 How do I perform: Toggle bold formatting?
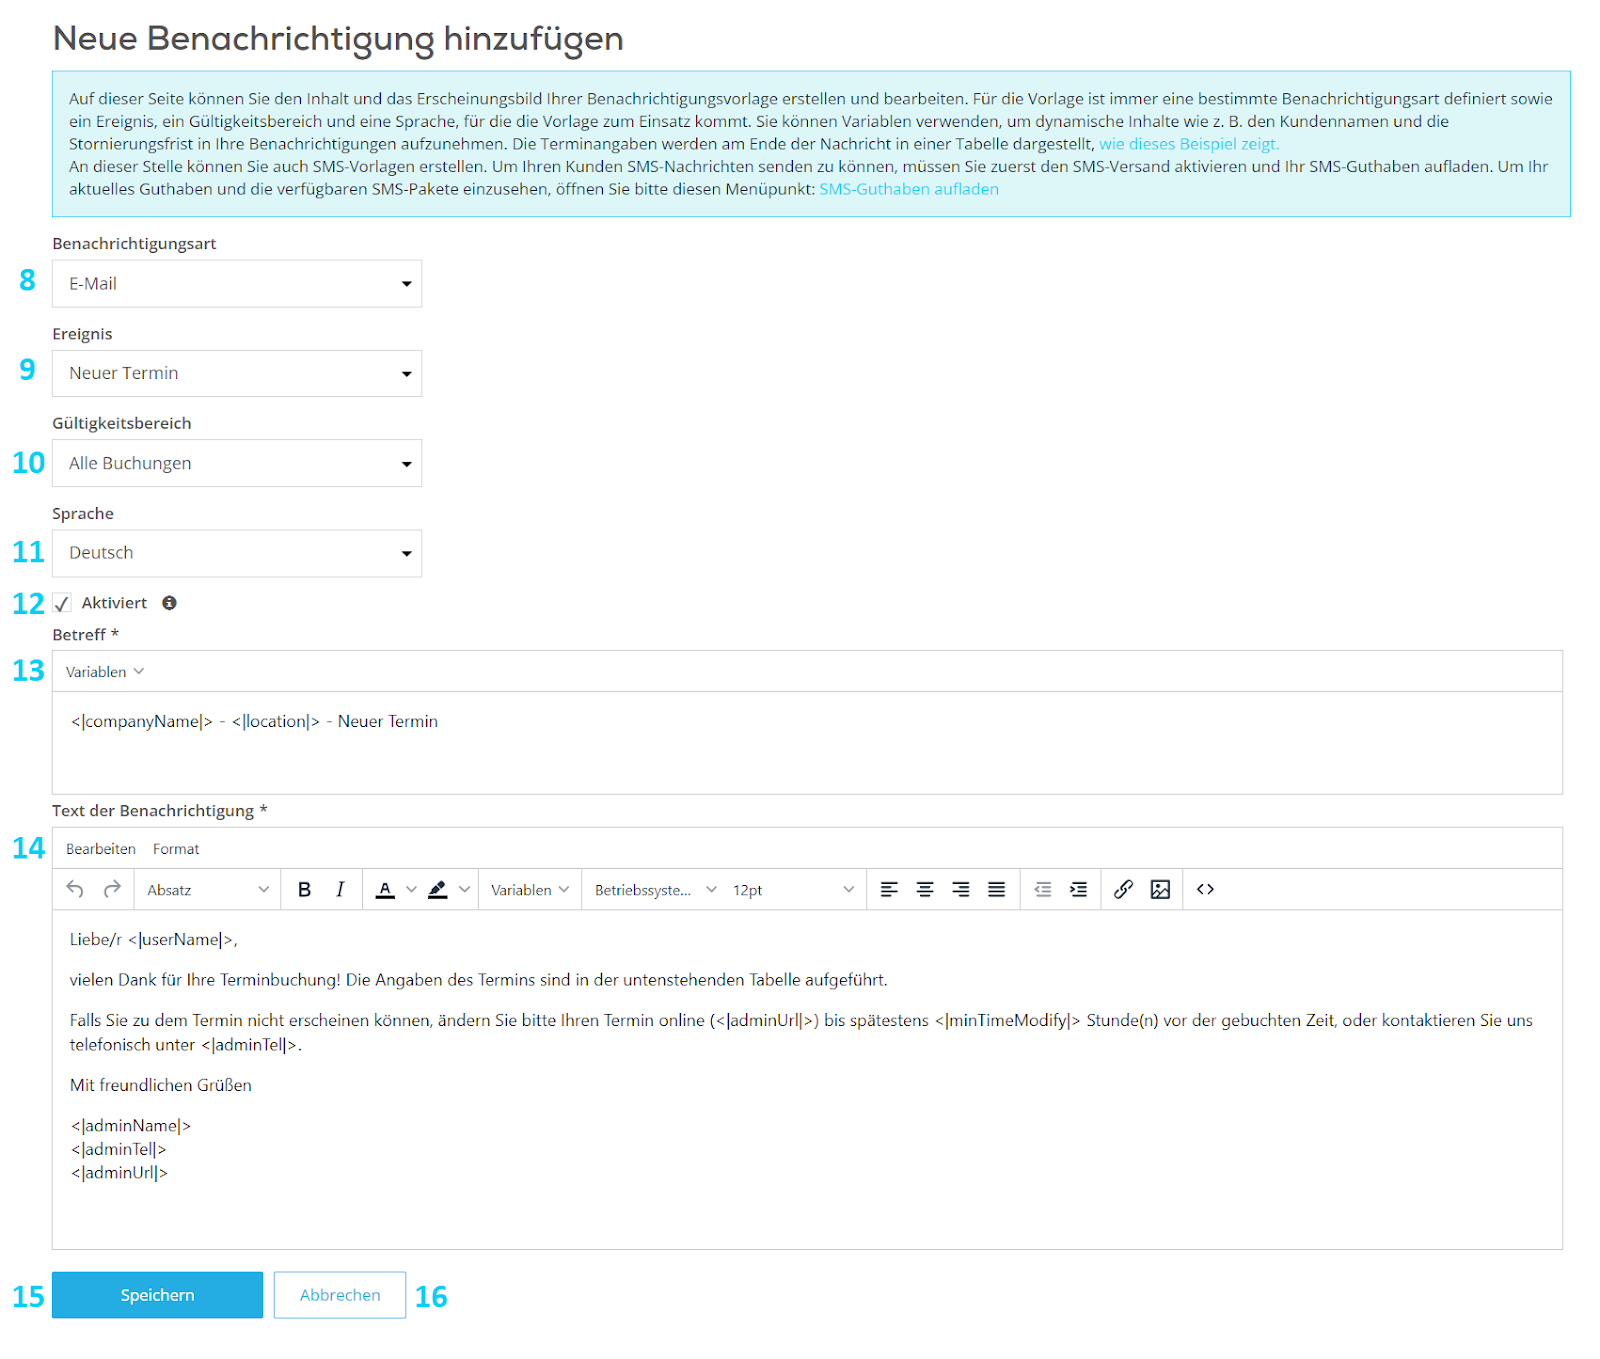304,889
